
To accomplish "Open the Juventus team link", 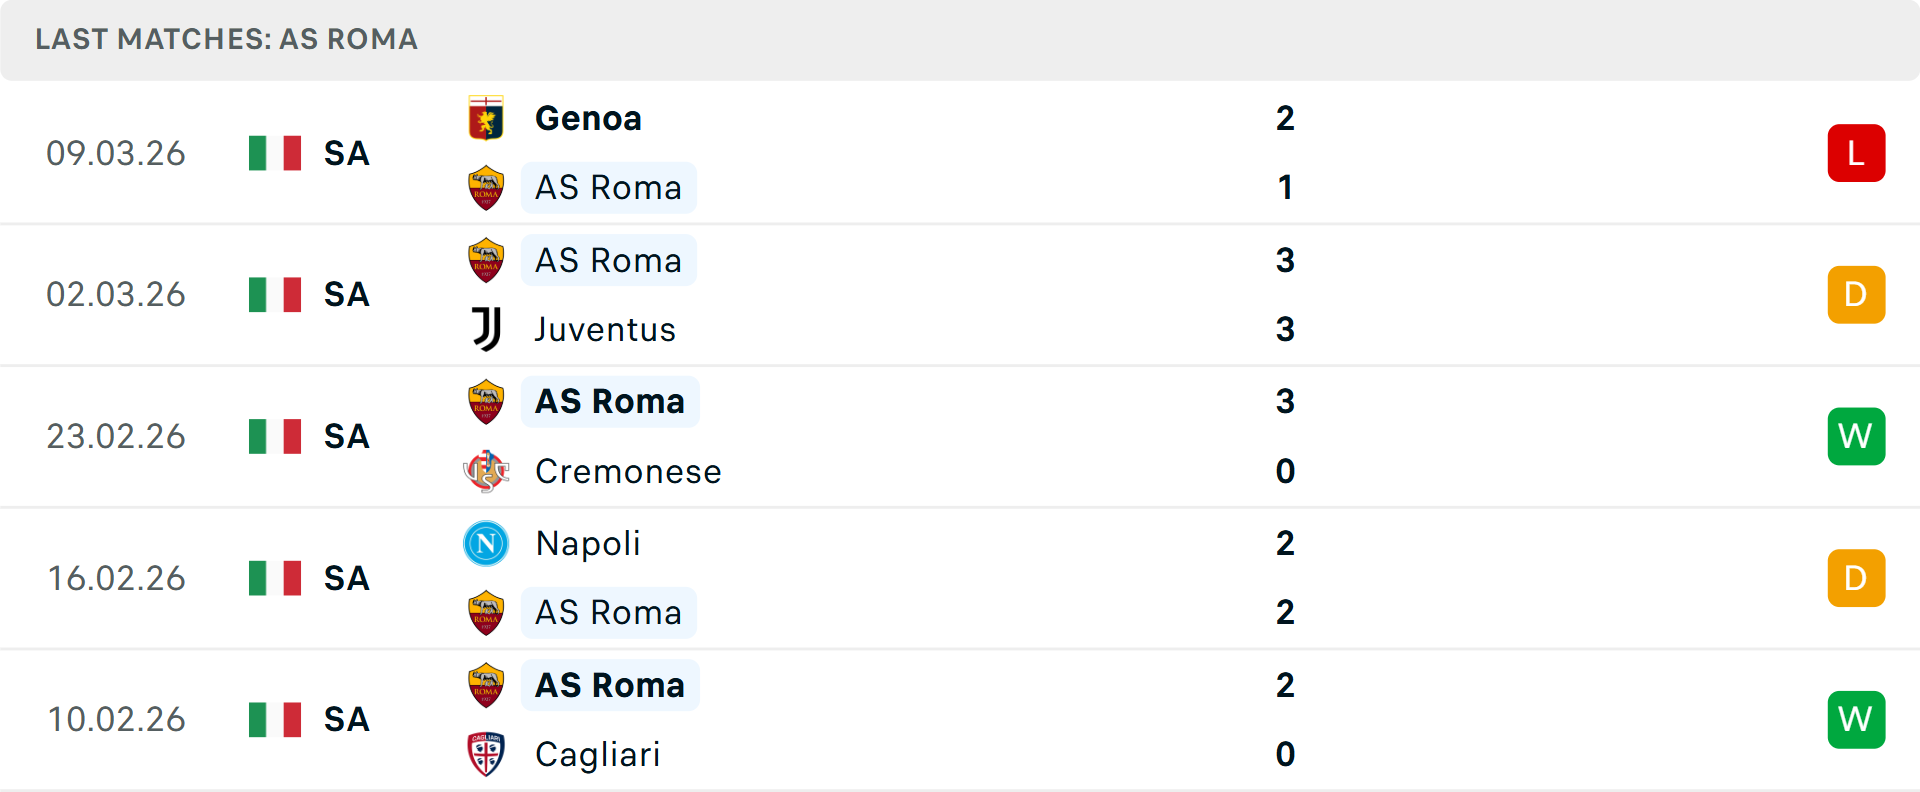I will pyautogui.click(x=605, y=329).
